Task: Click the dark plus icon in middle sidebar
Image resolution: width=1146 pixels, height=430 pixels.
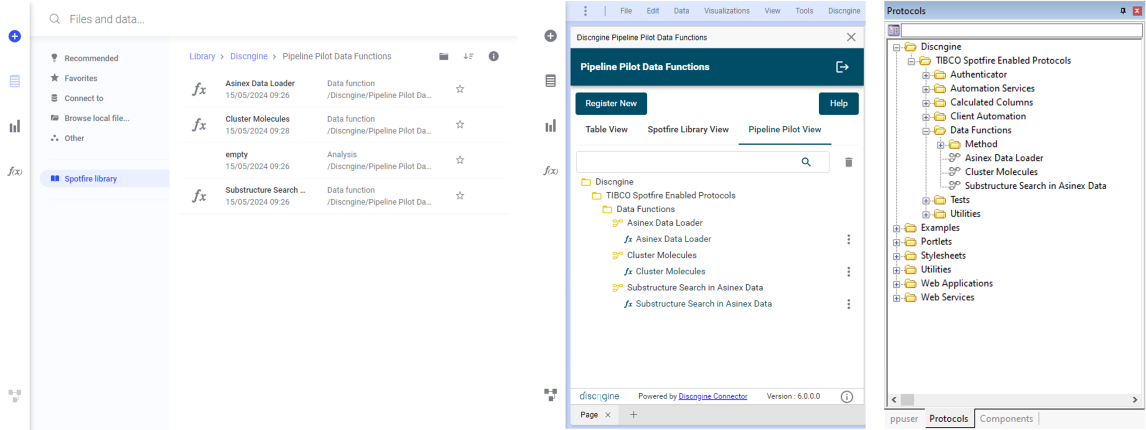Action: [551, 36]
